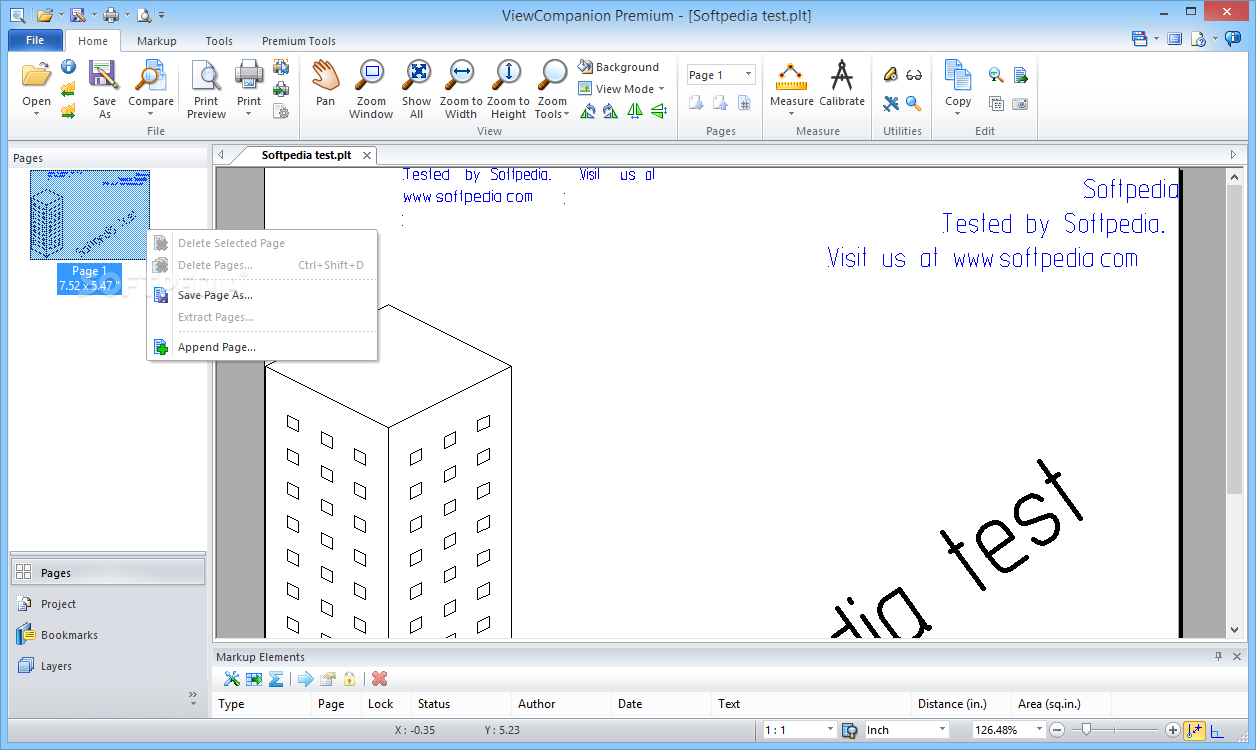Click the blue file info icon under Home tab
This screenshot has width=1256, height=750.
[68, 67]
